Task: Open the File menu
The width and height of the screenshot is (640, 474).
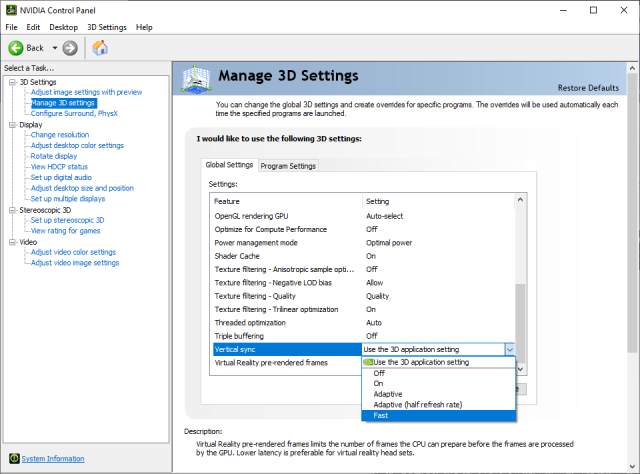Action: (x=11, y=27)
